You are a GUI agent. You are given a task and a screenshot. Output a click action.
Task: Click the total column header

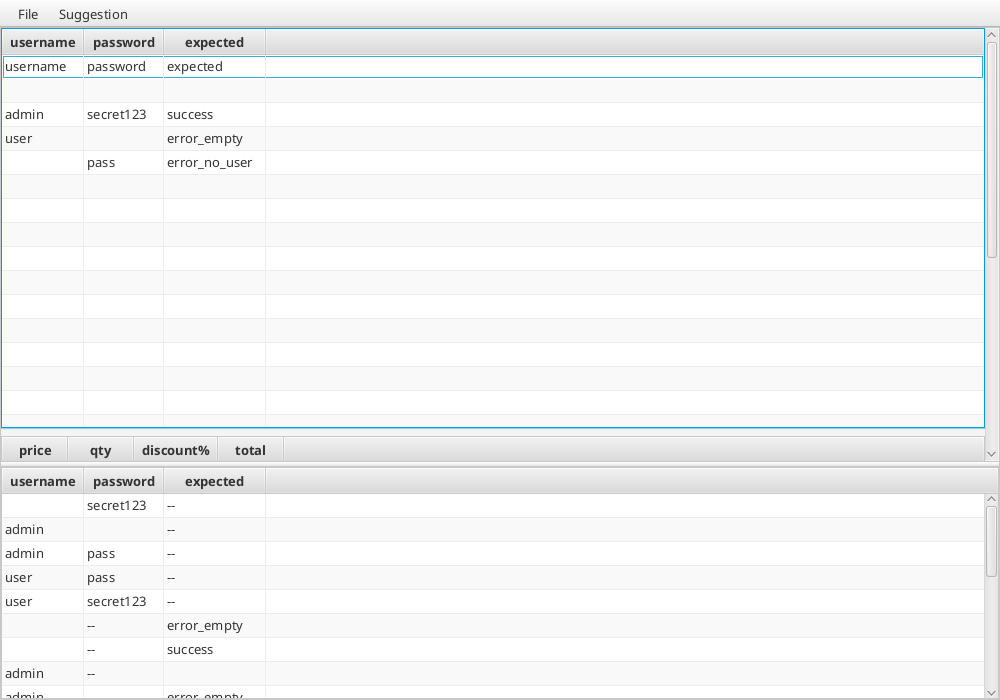(250, 450)
